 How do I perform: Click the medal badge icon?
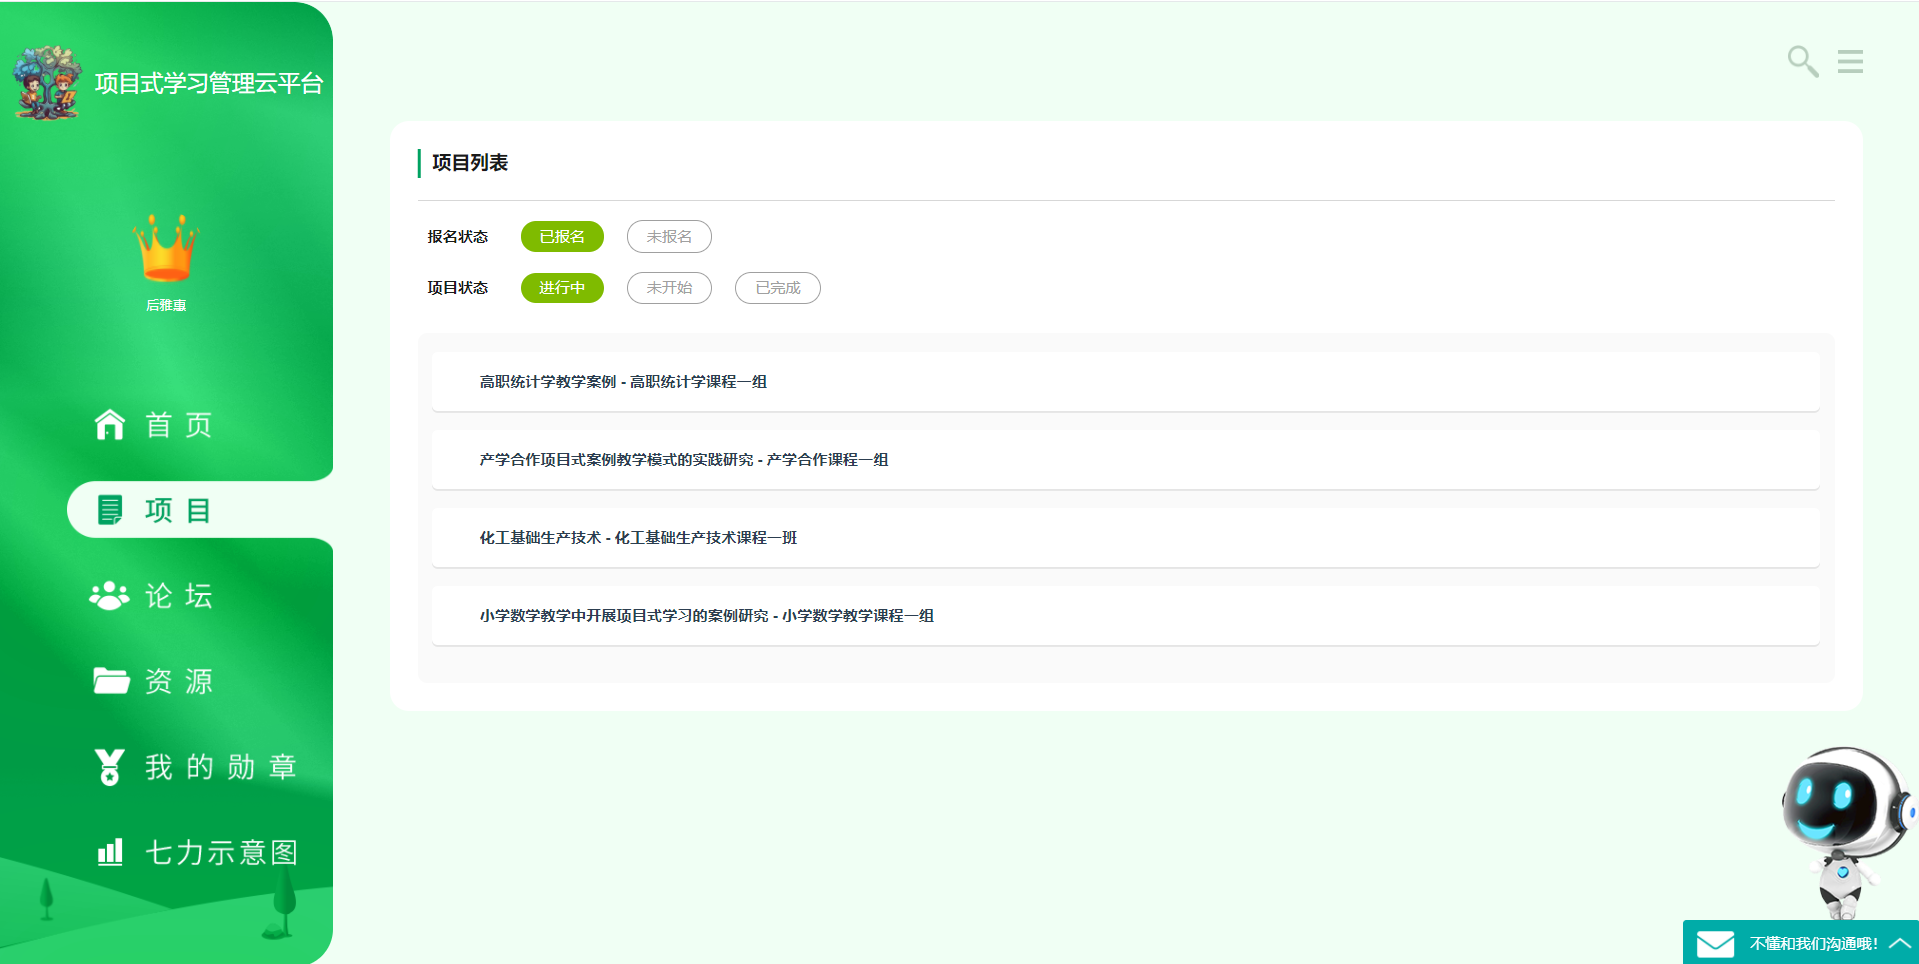click(x=109, y=767)
